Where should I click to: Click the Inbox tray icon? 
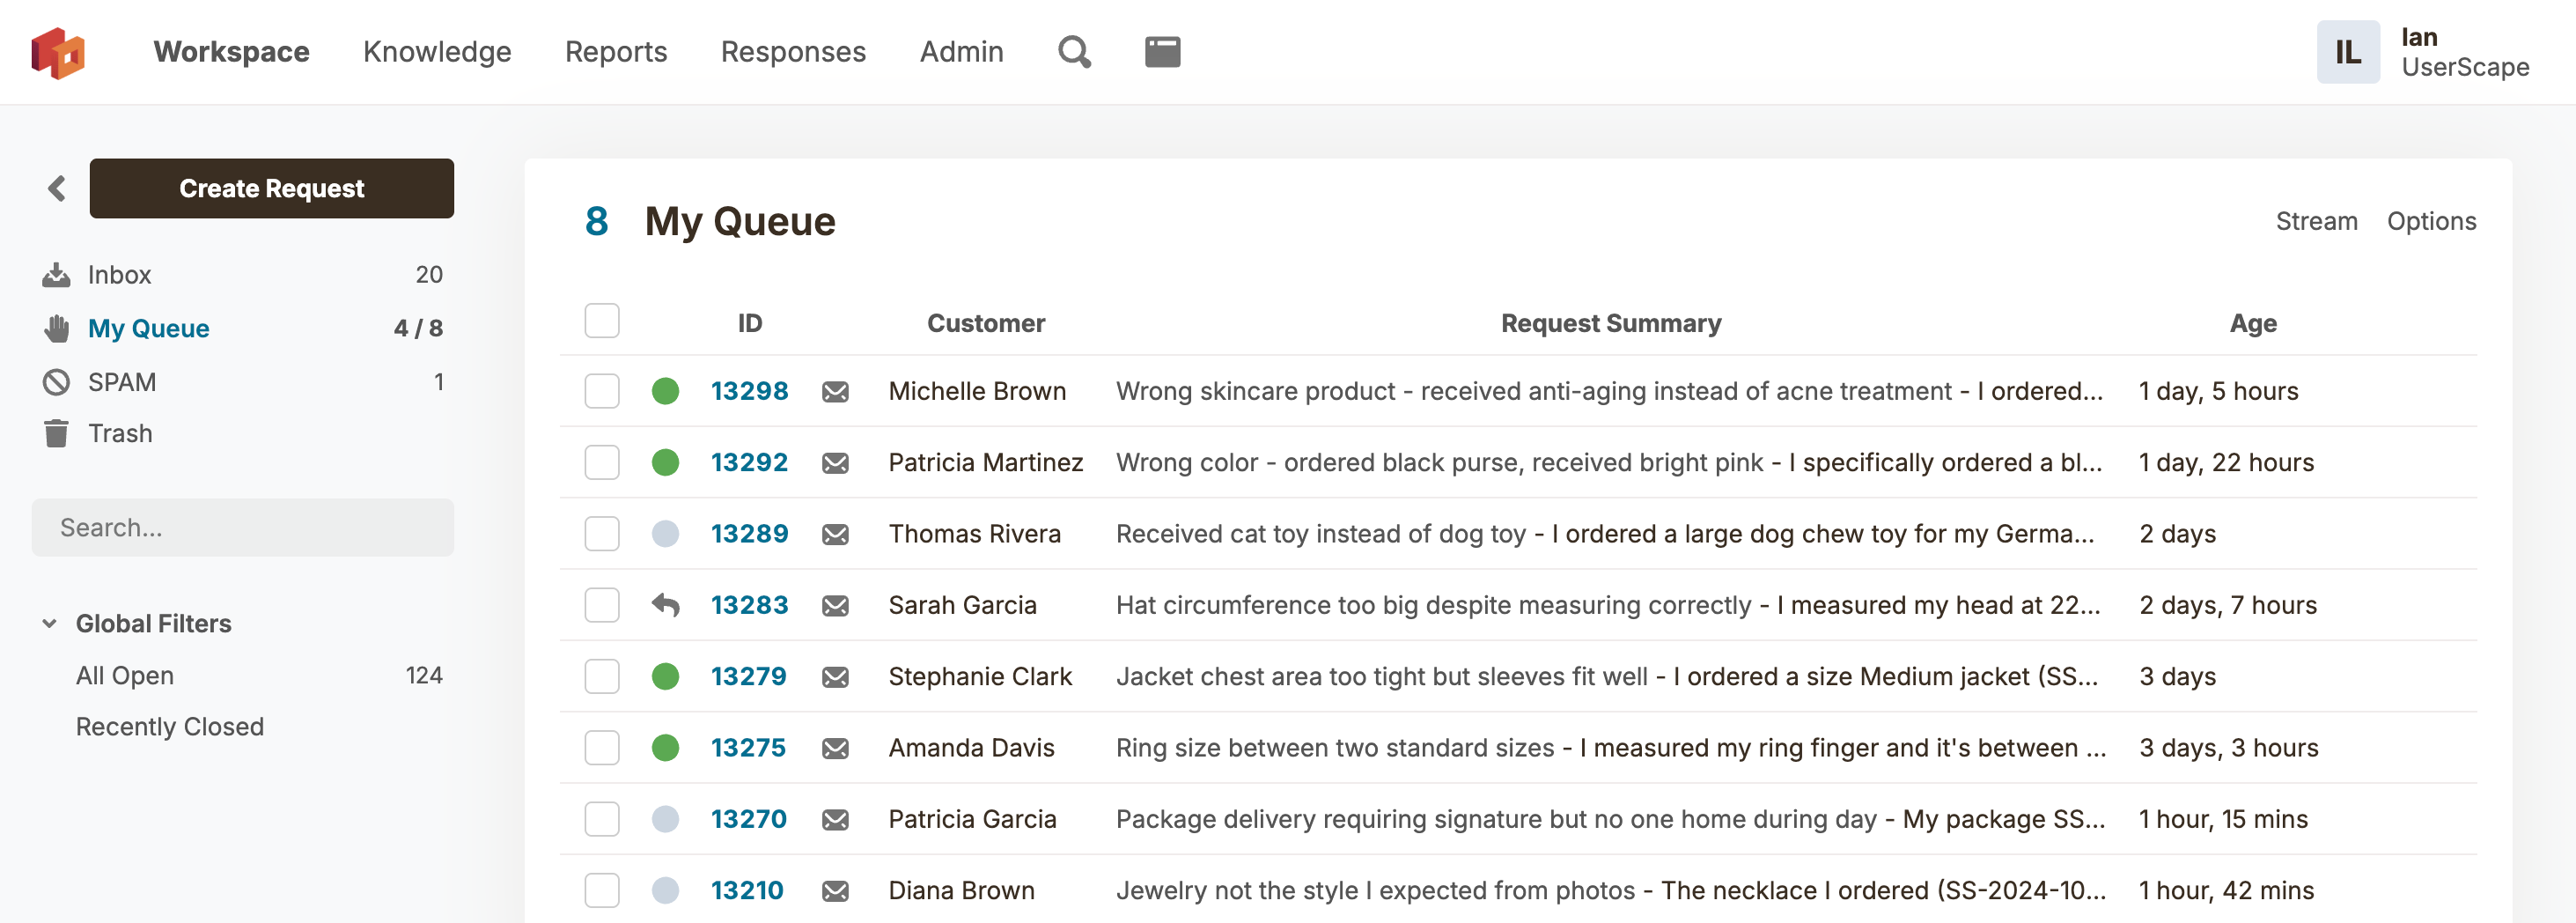[x=56, y=275]
